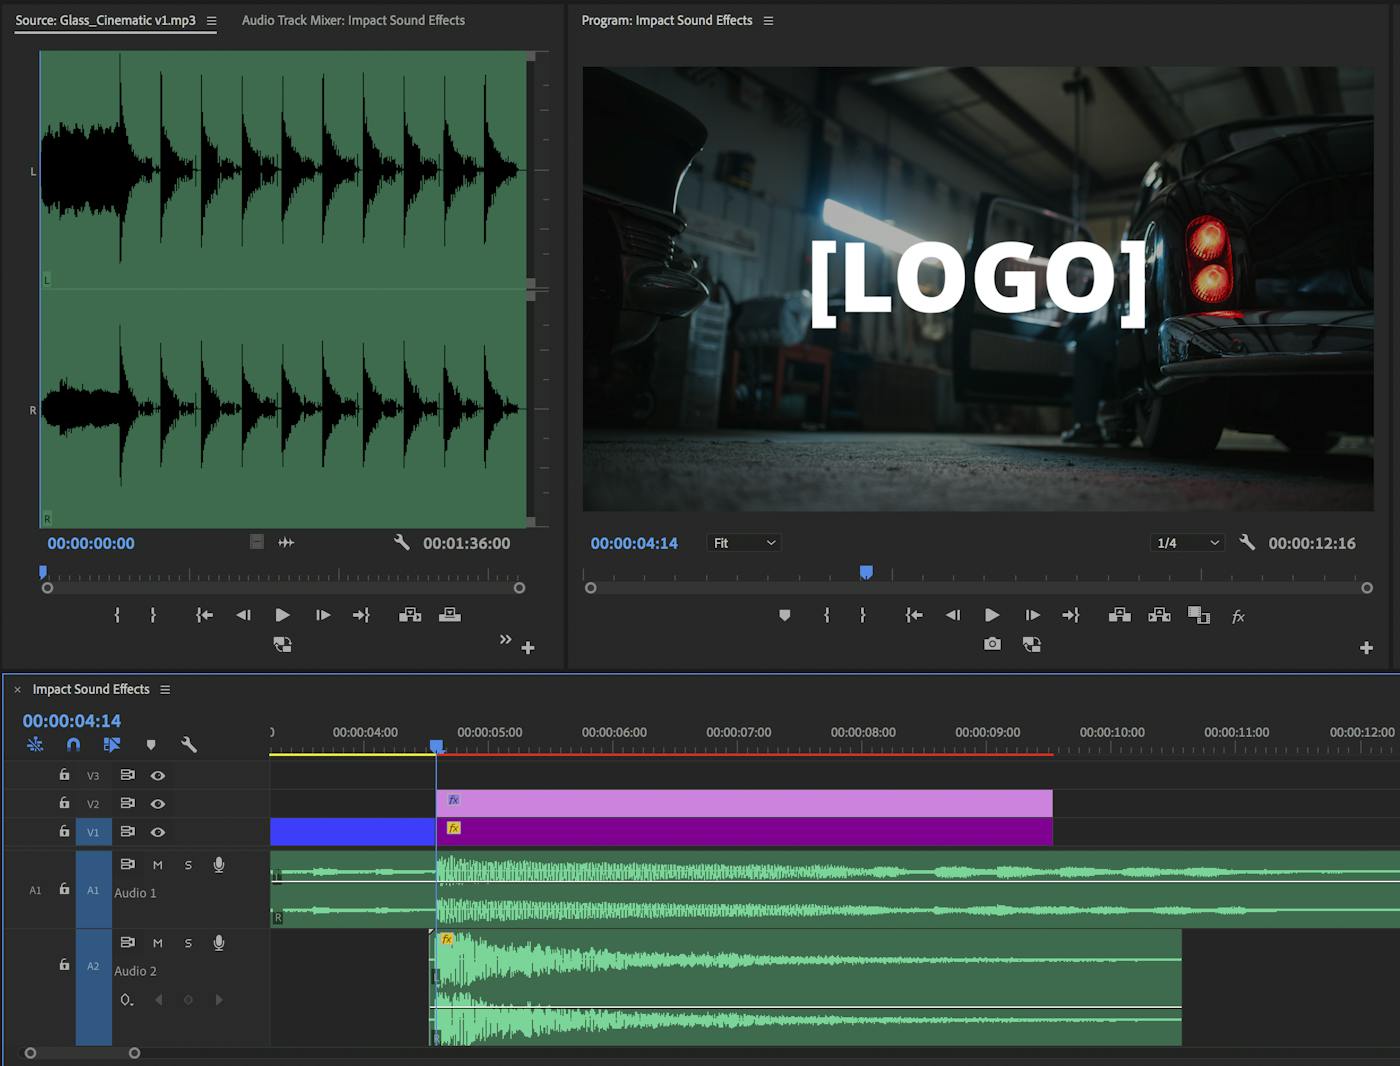Solo the Audio 2 track

coord(188,943)
